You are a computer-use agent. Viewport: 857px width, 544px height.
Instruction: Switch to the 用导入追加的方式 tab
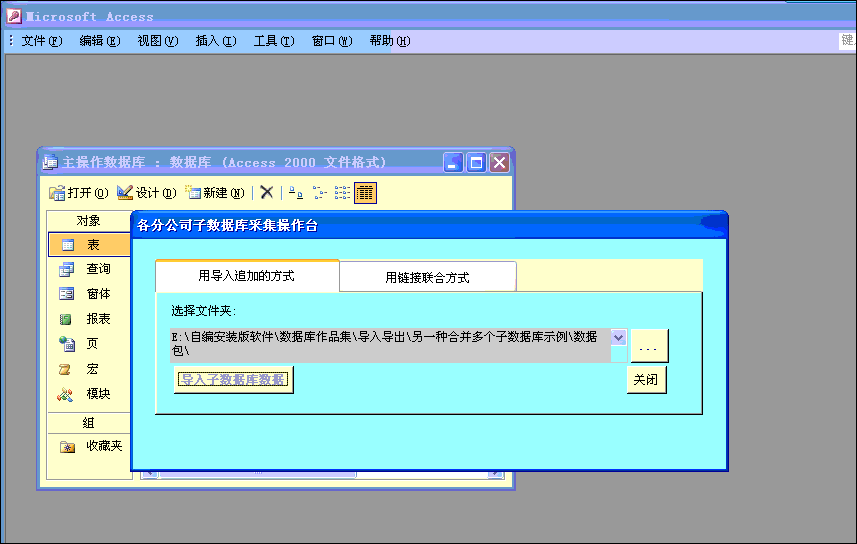click(x=247, y=276)
